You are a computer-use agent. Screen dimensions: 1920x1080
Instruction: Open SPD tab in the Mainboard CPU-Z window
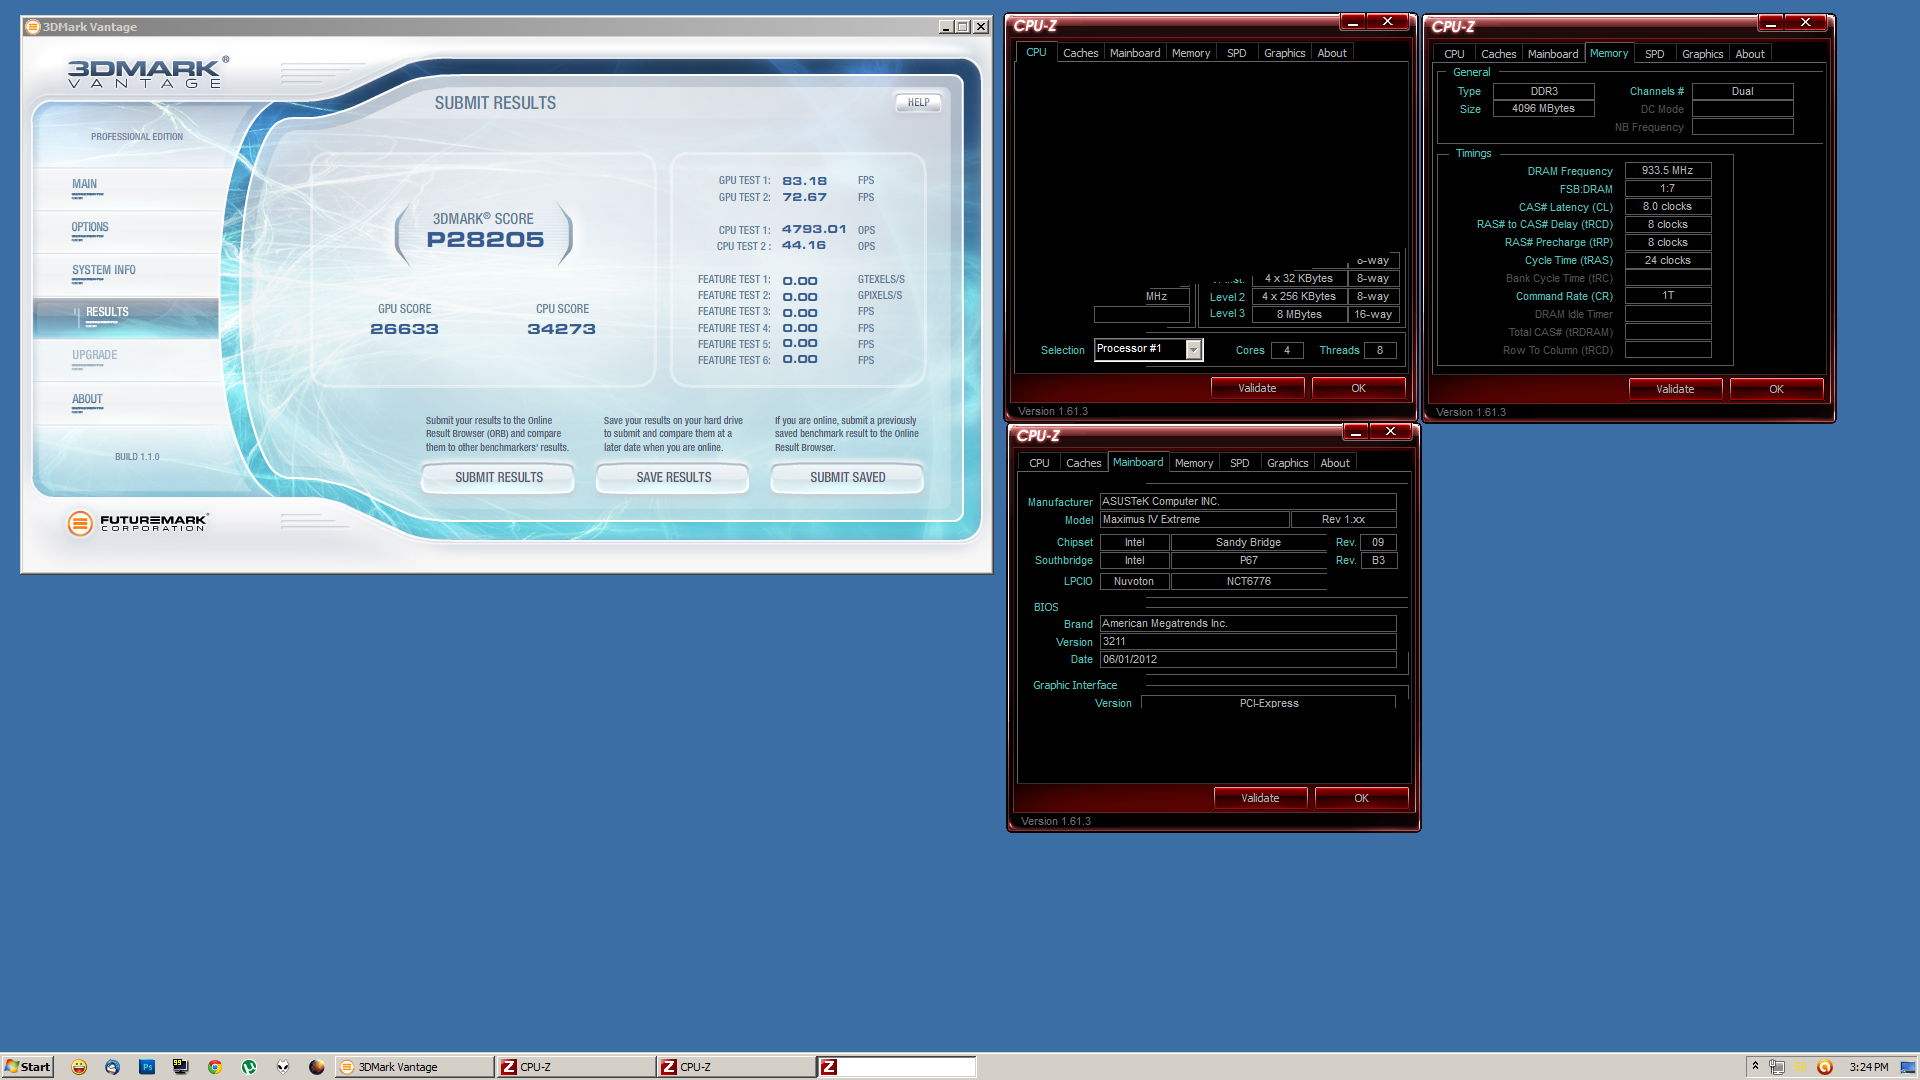pos(1239,463)
